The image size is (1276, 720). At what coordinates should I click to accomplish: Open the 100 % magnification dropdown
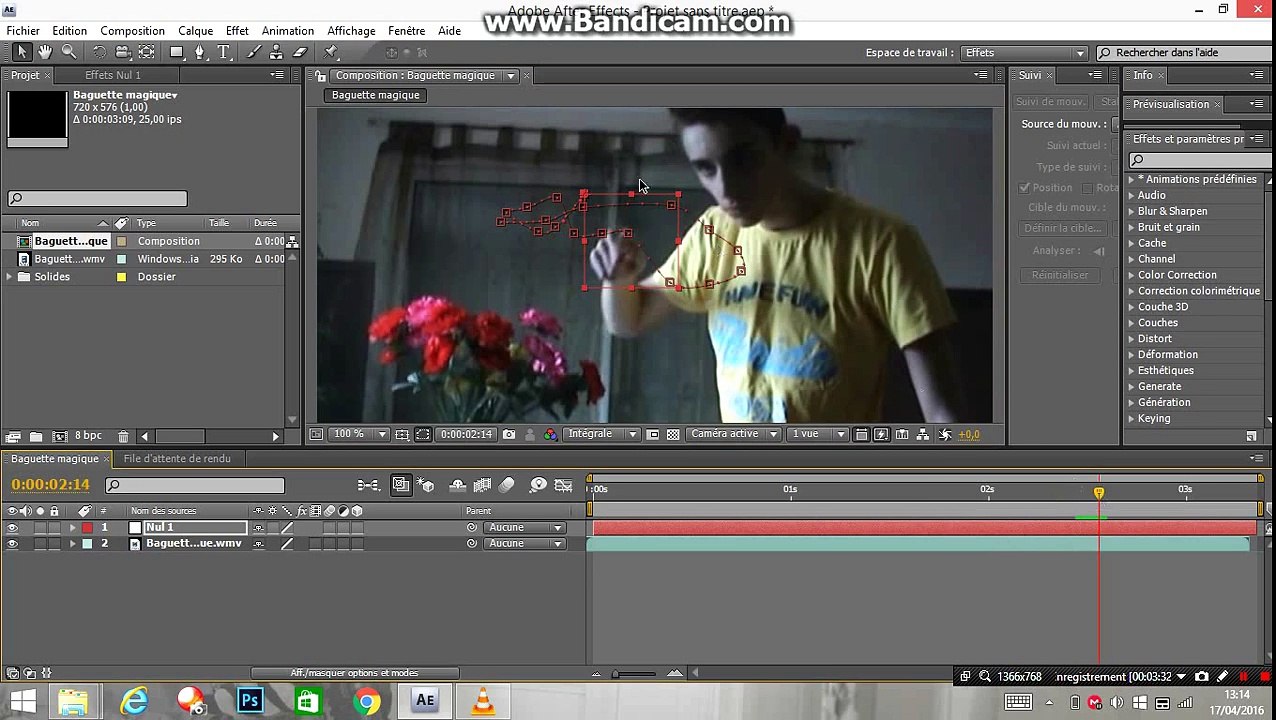tap(359, 434)
